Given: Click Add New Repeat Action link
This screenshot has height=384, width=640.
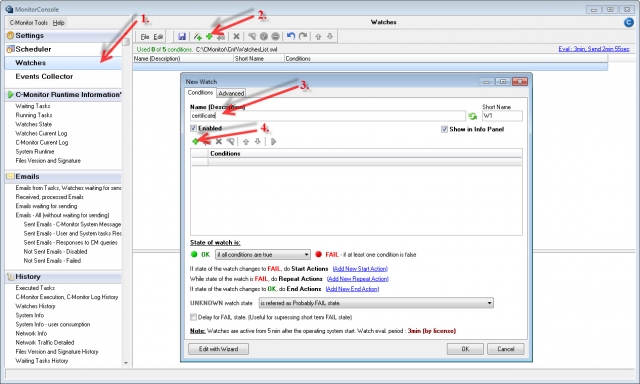Looking at the screenshot, I should [358, 279].
